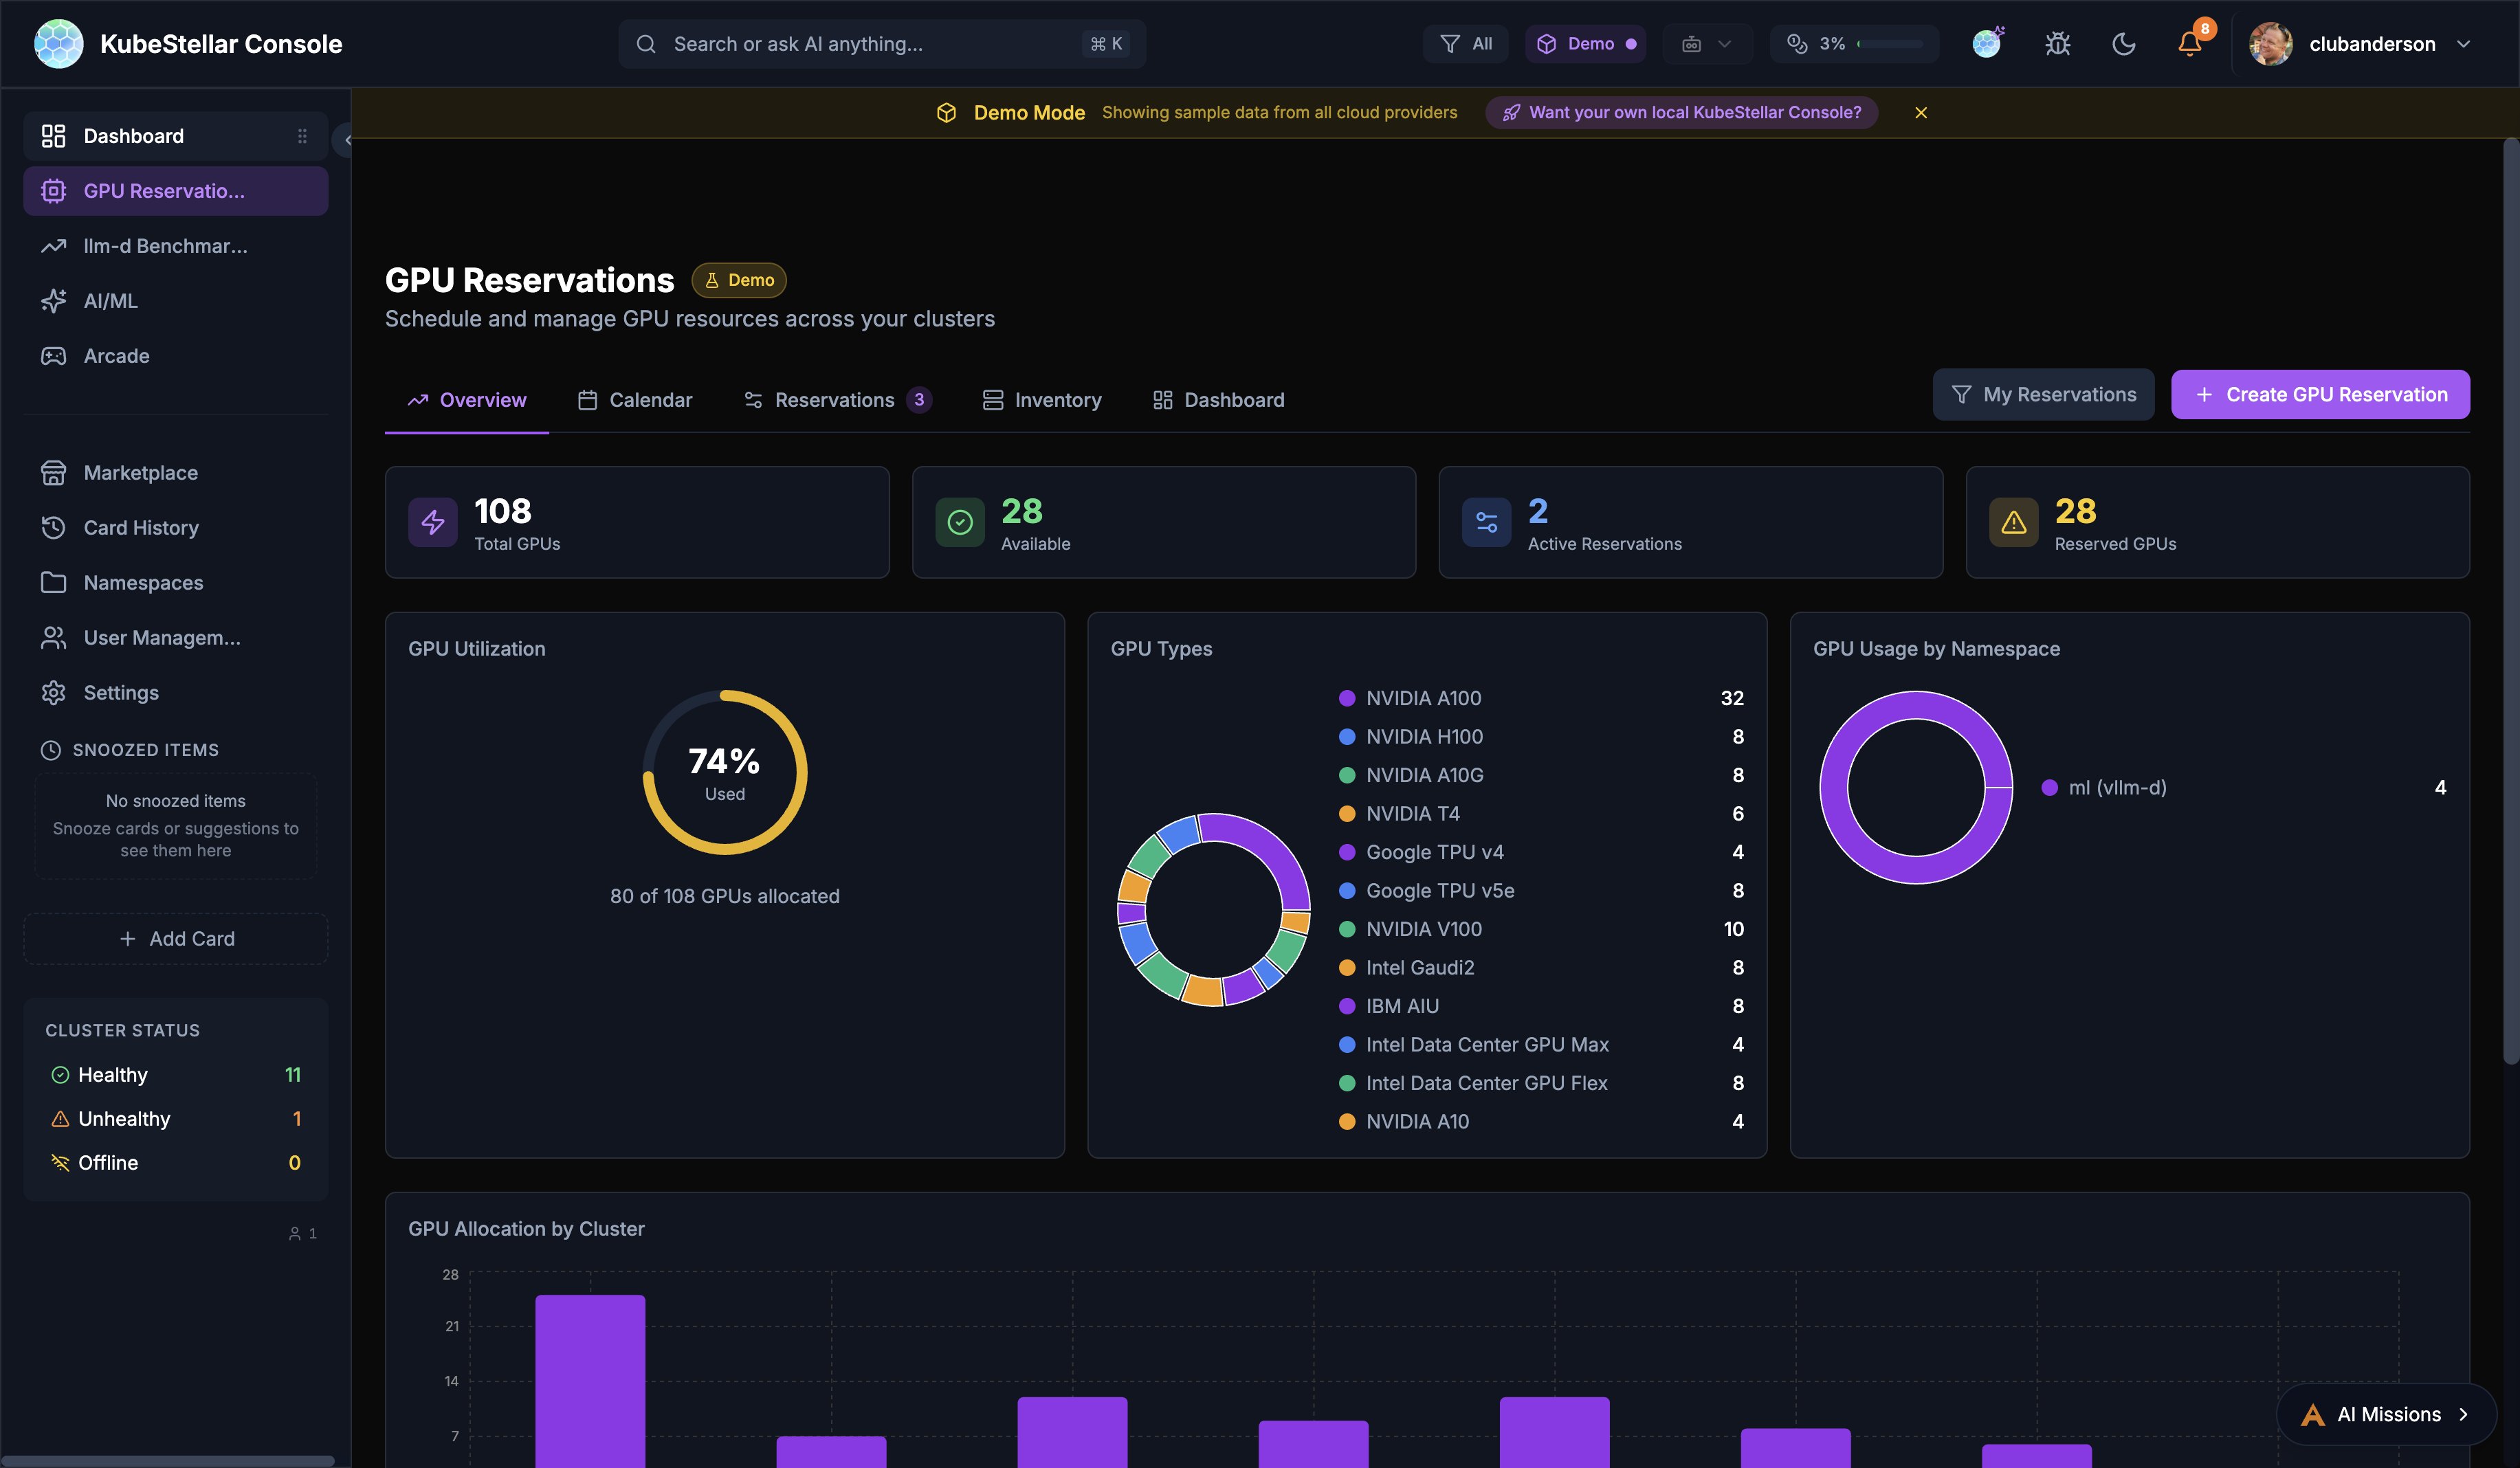Open the Arcade gamepad icon

[x=54, y=355]
